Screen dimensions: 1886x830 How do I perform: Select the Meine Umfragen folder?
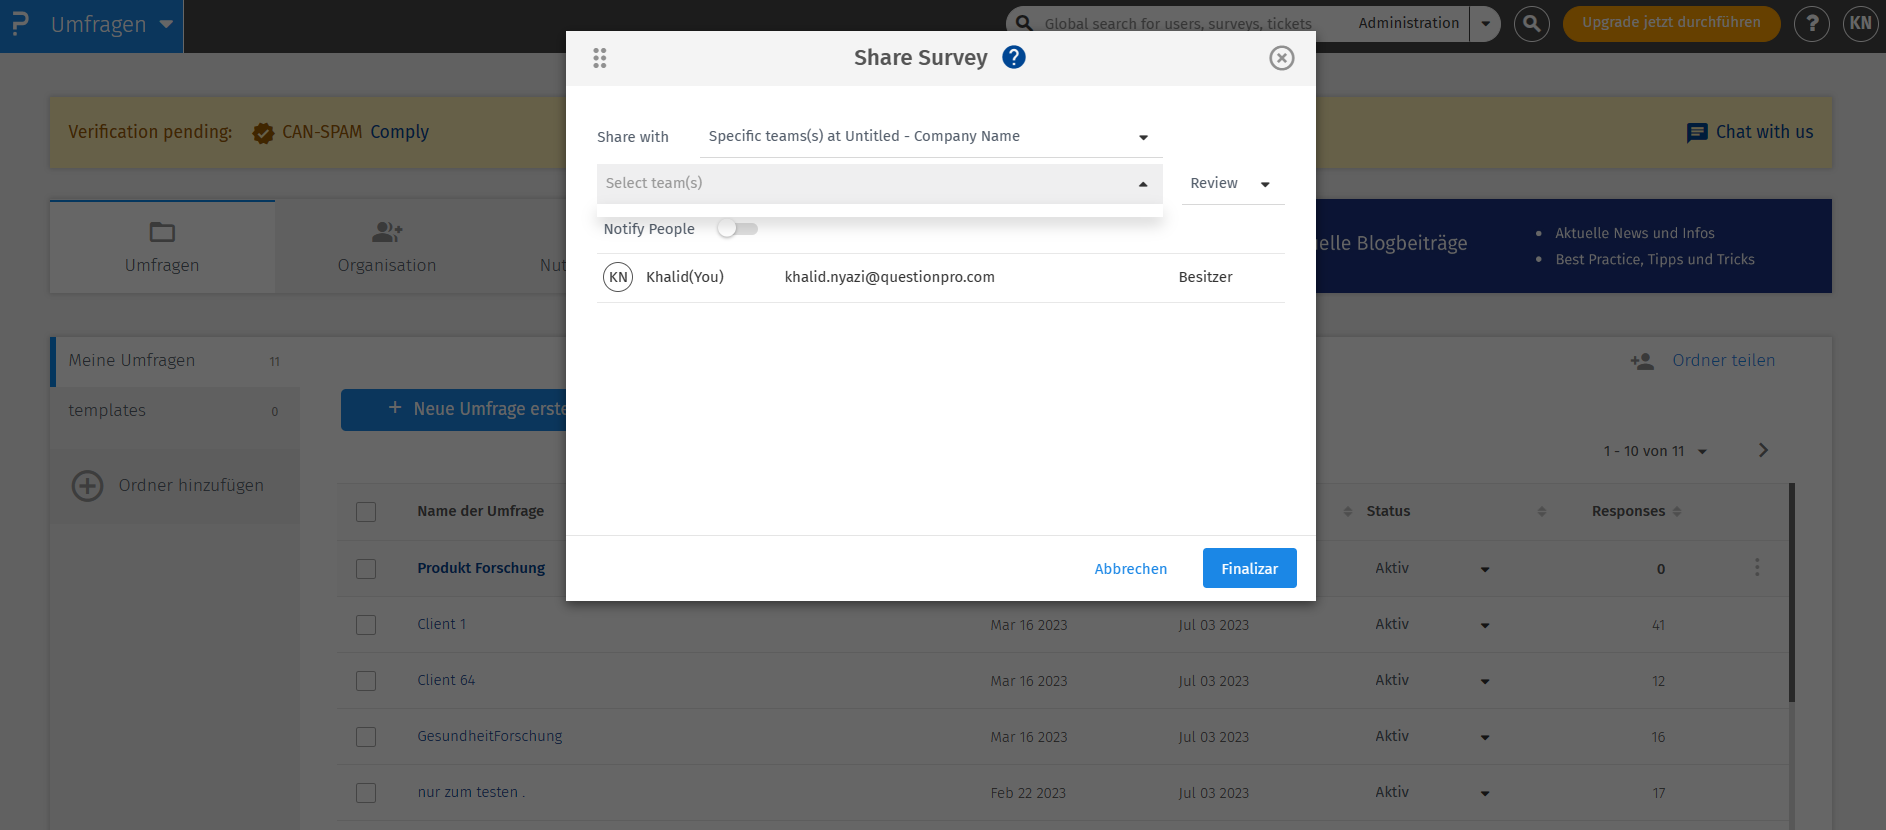tap(175, 361)
